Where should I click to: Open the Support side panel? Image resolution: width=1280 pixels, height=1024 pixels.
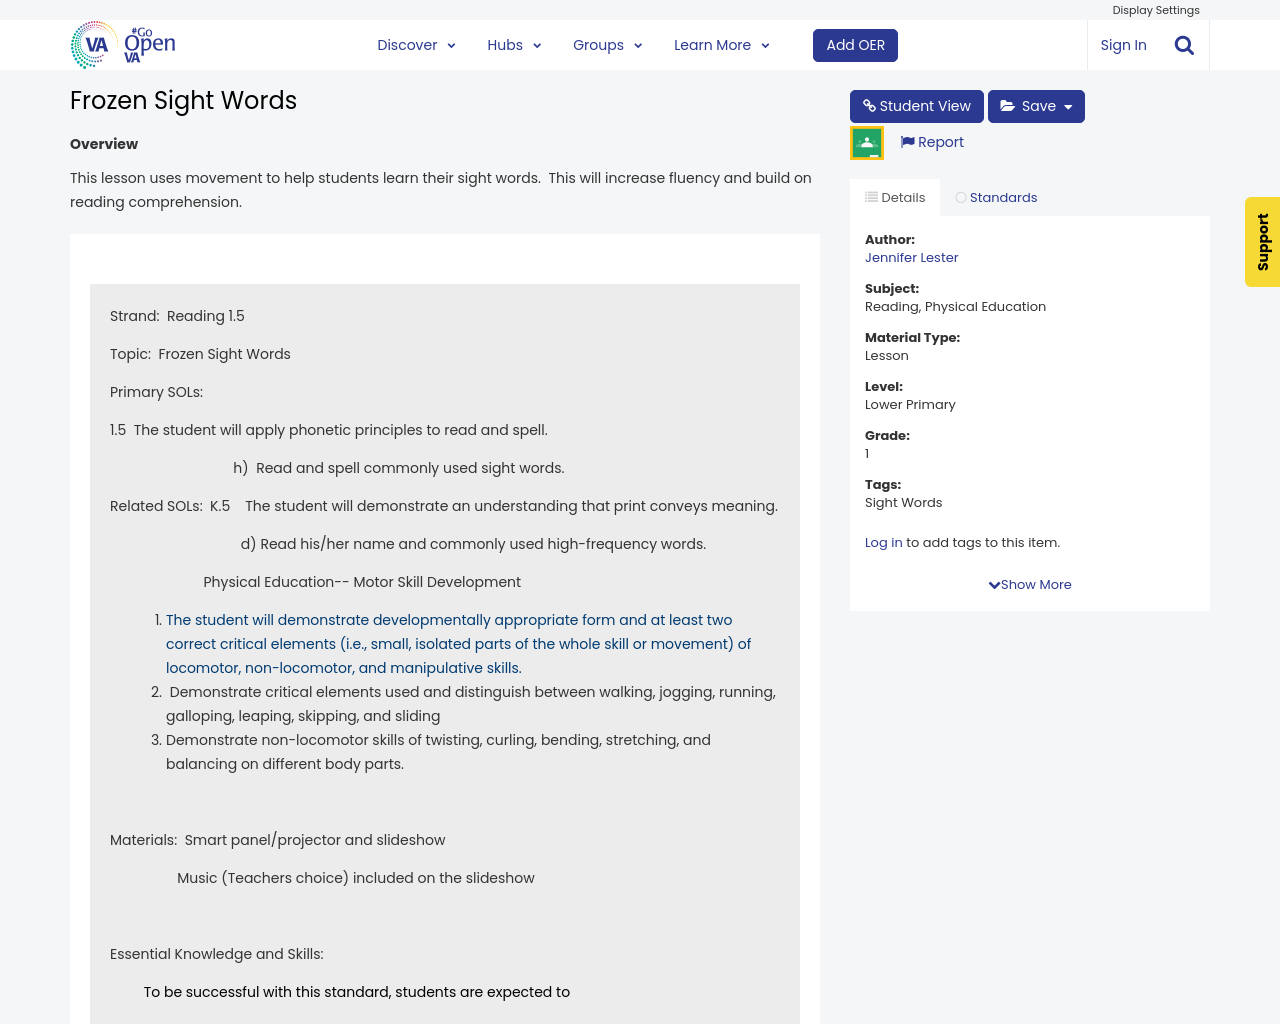coord(1262,242)
